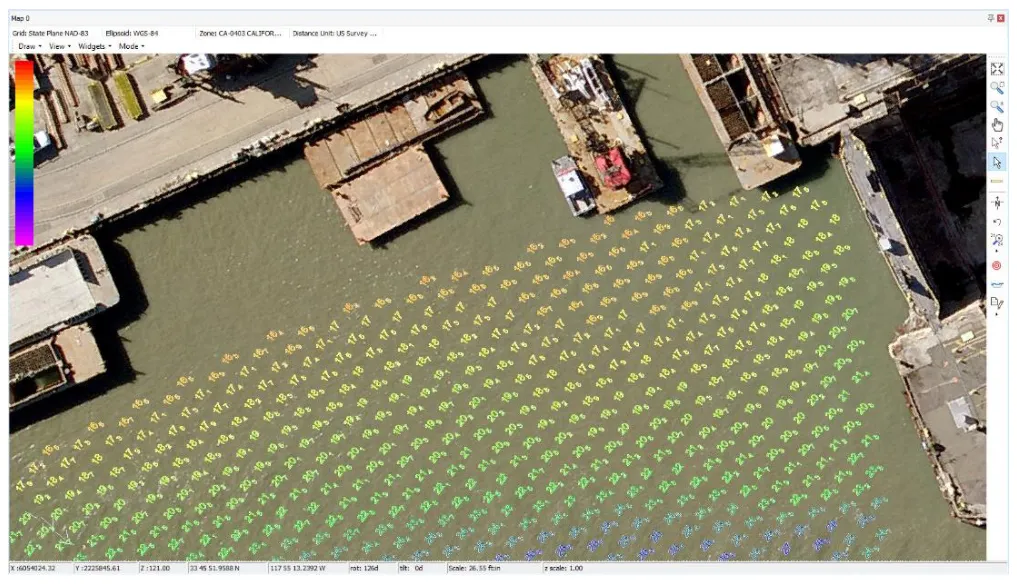This screenshot has height=584, width=1017.
Task: Activate the pan hand tool
Action: click(997, 125)
